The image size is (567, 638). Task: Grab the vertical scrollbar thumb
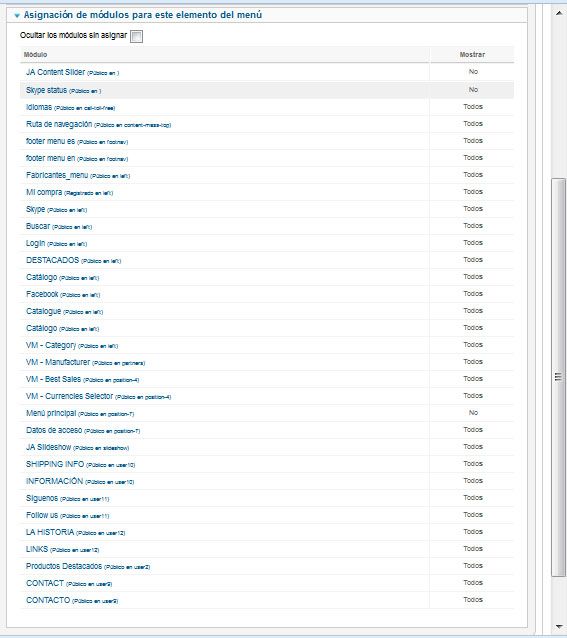click(558, 377)
